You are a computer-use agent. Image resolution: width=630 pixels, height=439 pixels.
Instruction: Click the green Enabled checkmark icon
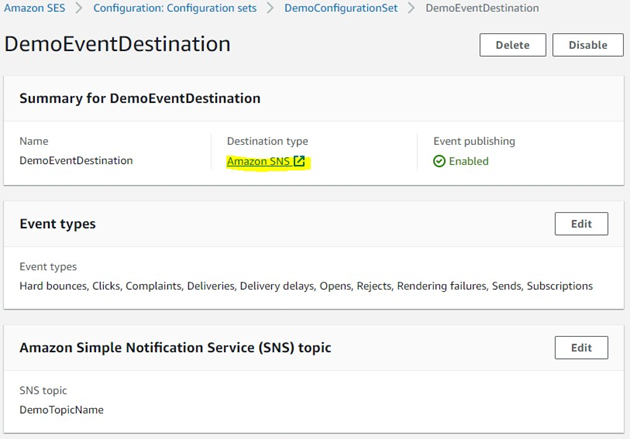[x=439, y=161]
